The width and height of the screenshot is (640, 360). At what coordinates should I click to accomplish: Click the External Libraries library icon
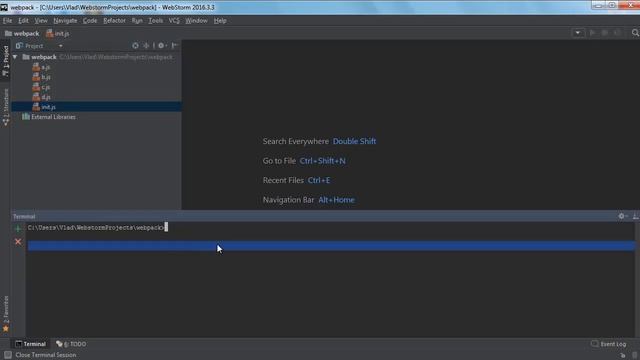pyautogui.click(x=26, y=117)
